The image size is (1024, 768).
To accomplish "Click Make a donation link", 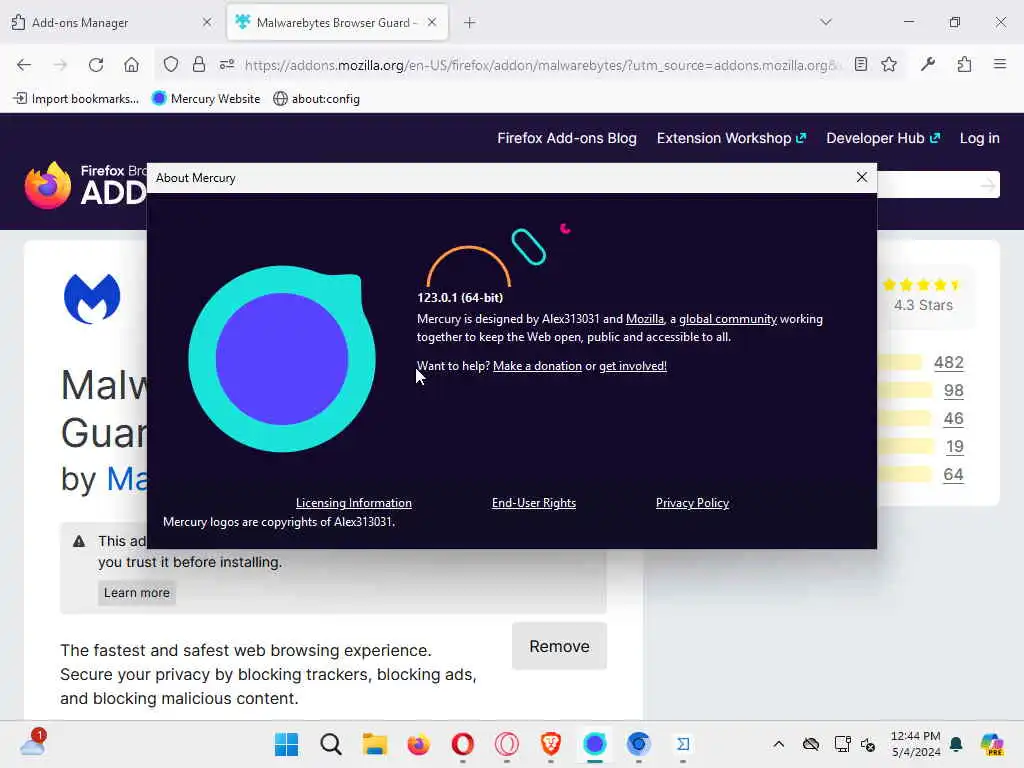I will [537, 366].
